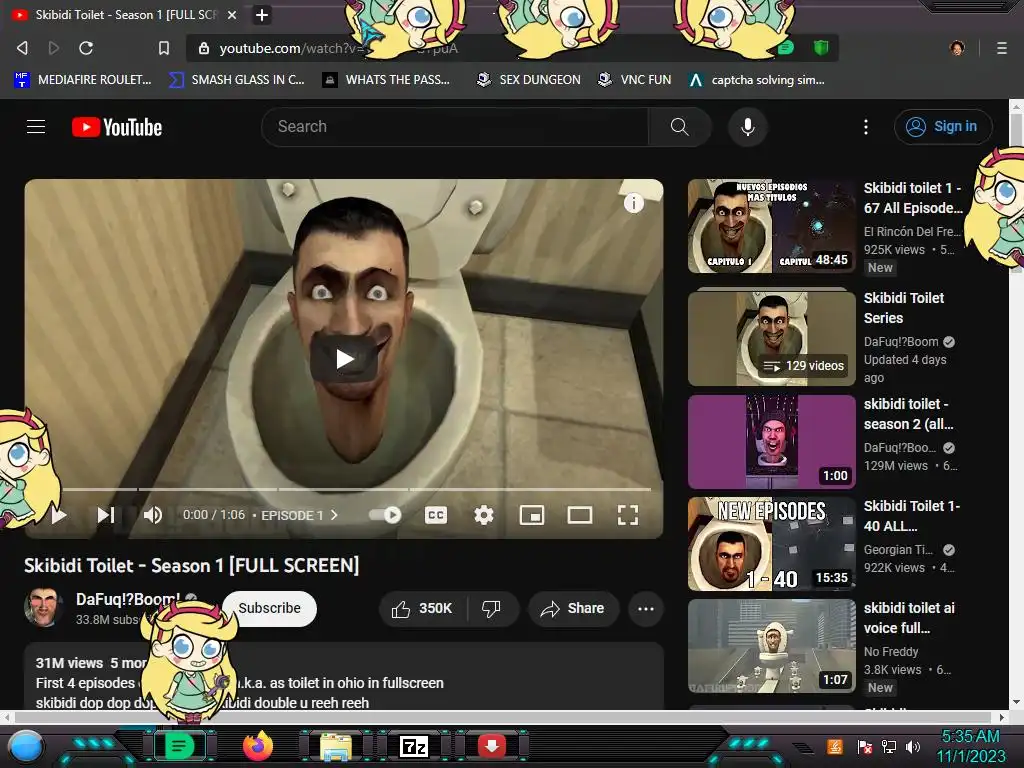Open Skibidi Toilet Series playlist title
This screenshot has width=1024, height=768.
904,308
